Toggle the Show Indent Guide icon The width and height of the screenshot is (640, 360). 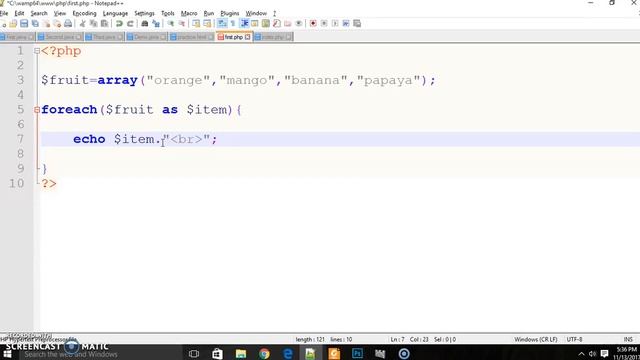tap(244, 24)
